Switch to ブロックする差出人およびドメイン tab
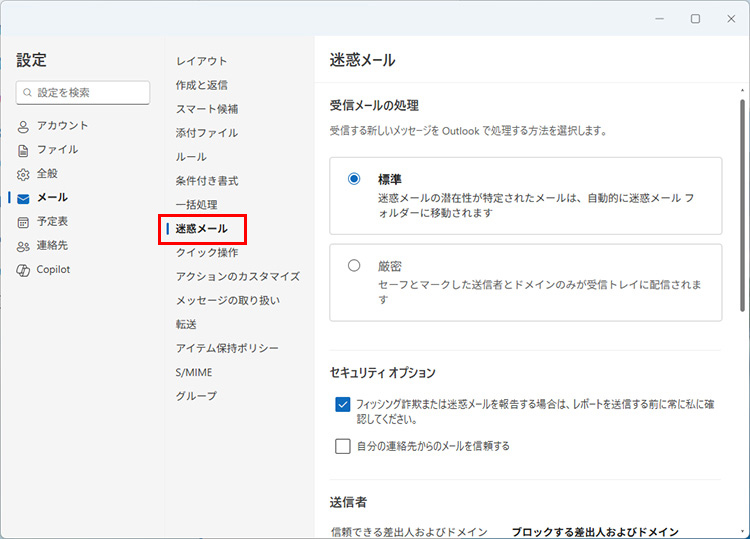750x539 pixels. [x=595, y=531]
